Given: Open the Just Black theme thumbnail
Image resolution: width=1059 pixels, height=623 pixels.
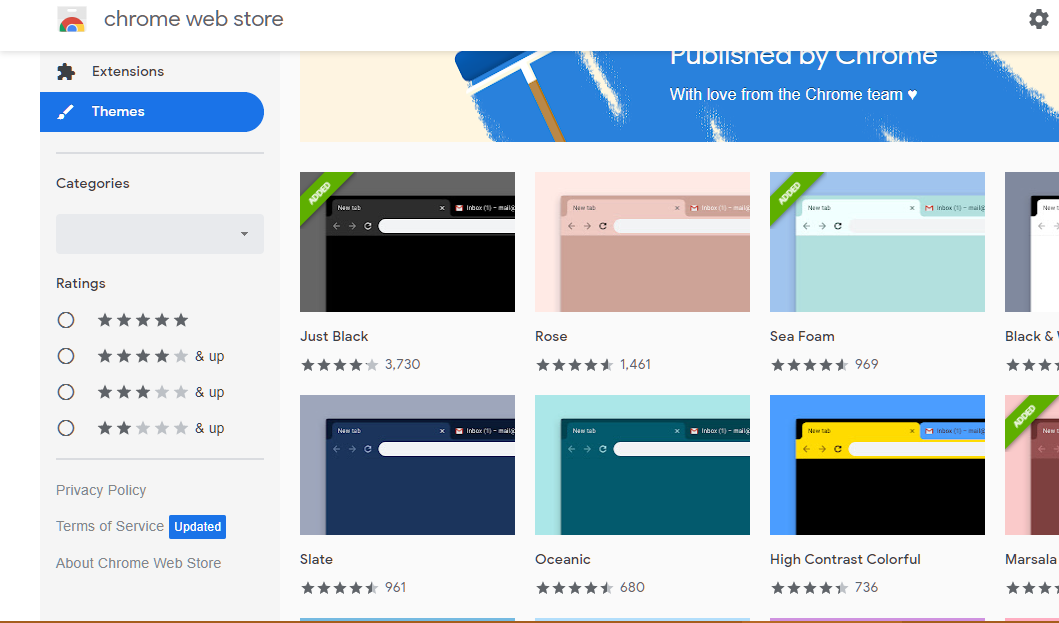Looking at the screenshot, I should (x=407, y=242).
